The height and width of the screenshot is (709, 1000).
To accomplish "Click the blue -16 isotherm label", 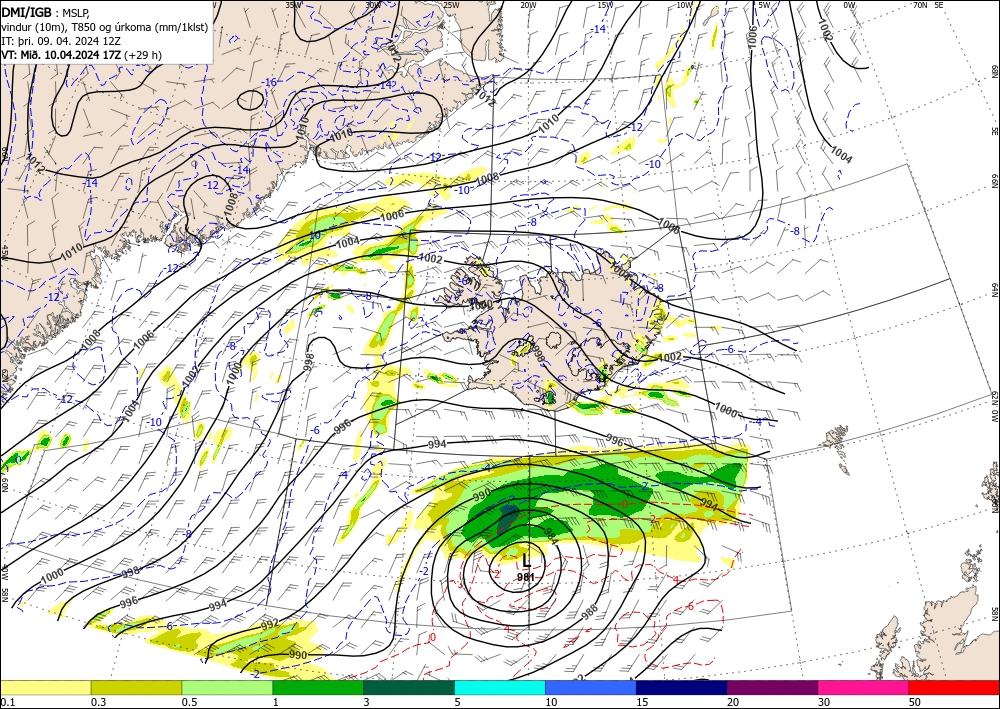I will click(270, 82).
